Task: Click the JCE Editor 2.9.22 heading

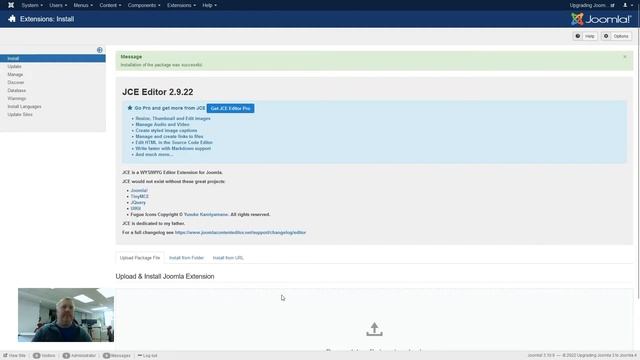Action: [158, 92]
